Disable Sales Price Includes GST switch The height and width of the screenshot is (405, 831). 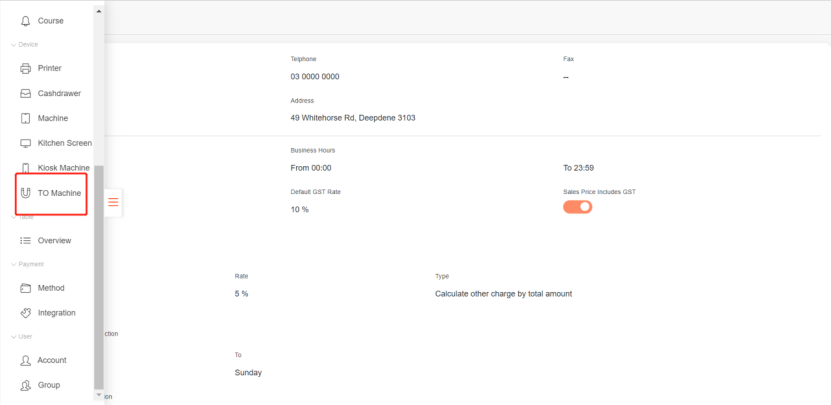[x=577, y=207]
